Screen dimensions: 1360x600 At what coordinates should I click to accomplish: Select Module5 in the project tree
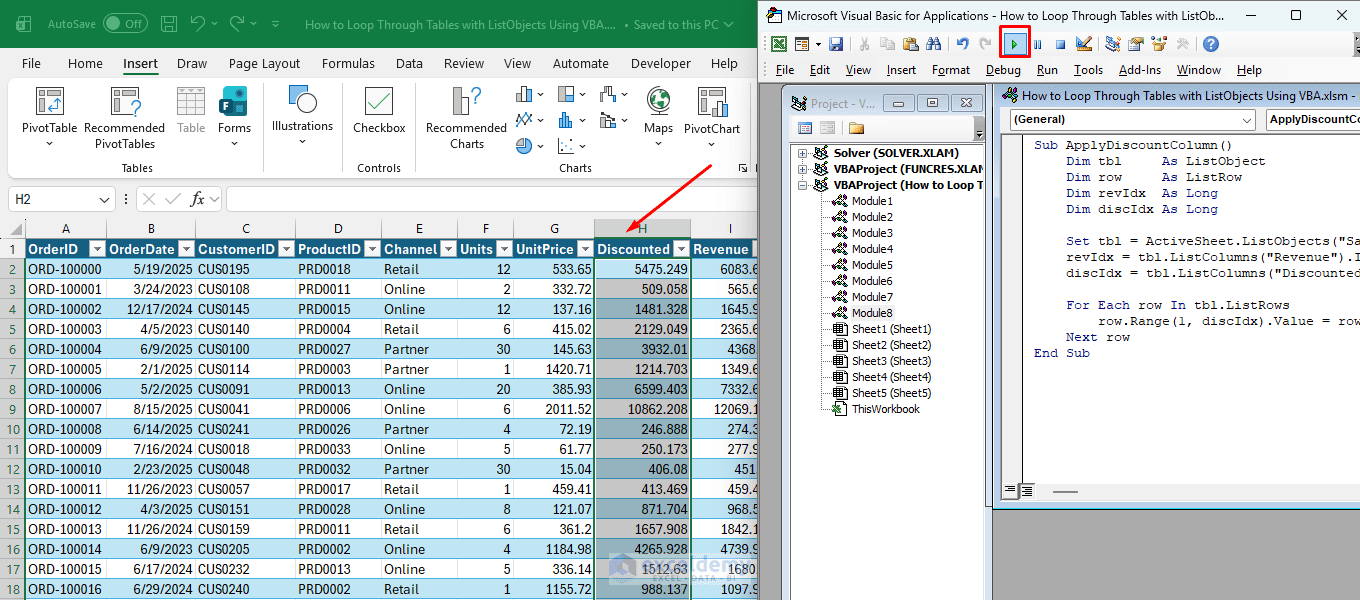[x=872, y=265]
